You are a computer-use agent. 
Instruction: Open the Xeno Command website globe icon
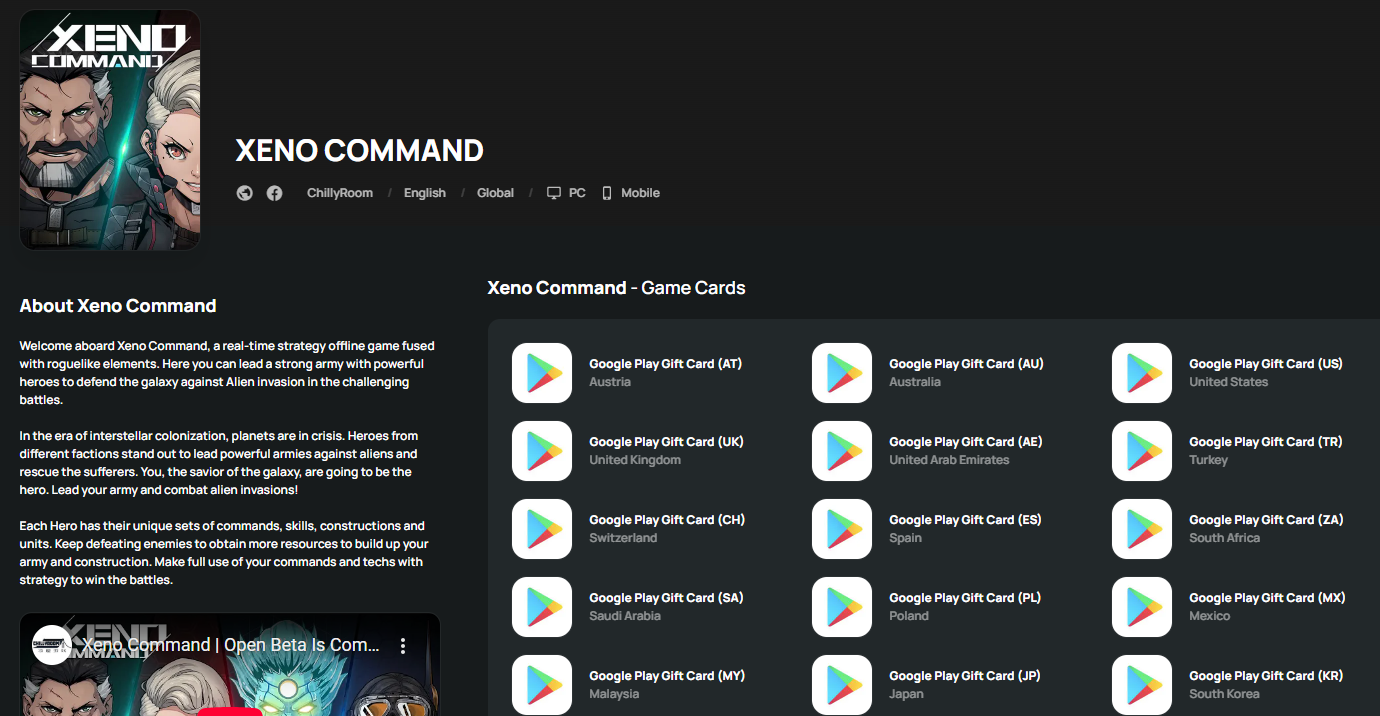coord(245,193)
